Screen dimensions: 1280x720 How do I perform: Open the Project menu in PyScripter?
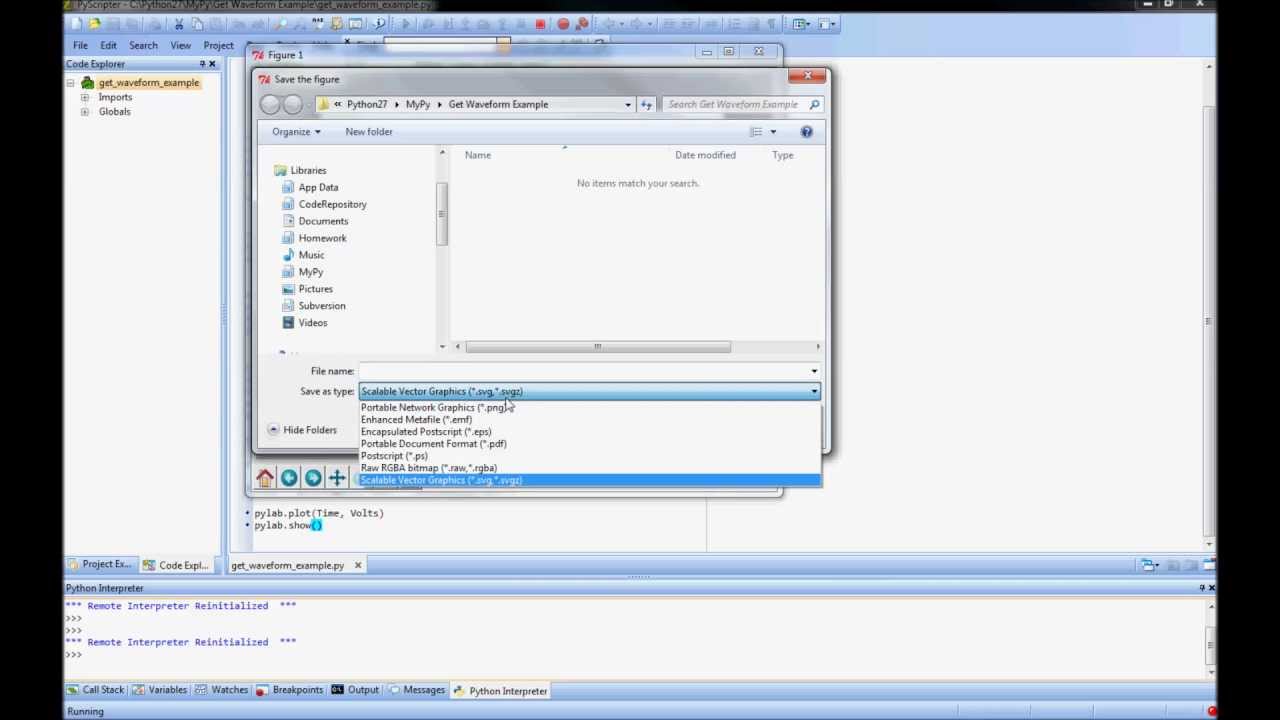tap(218, 45)
